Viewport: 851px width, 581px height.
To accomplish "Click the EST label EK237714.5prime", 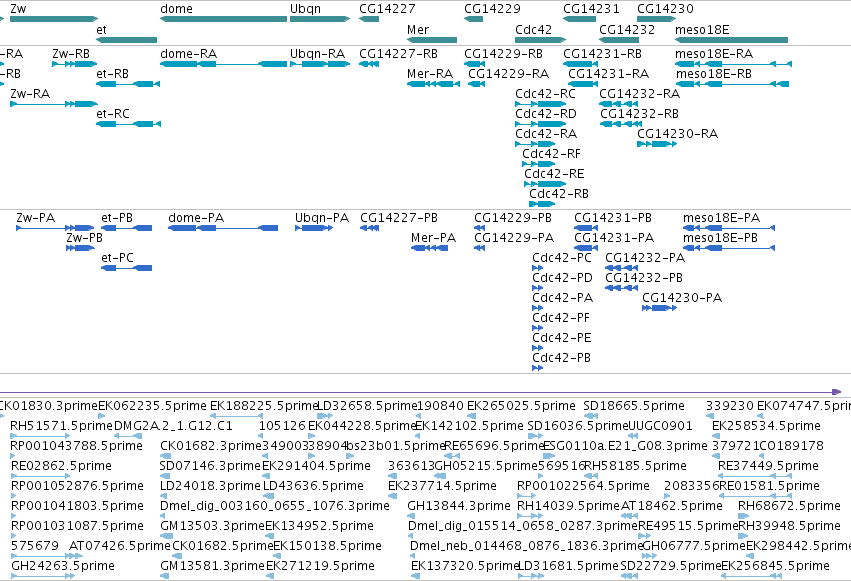I will pos(442,486).
